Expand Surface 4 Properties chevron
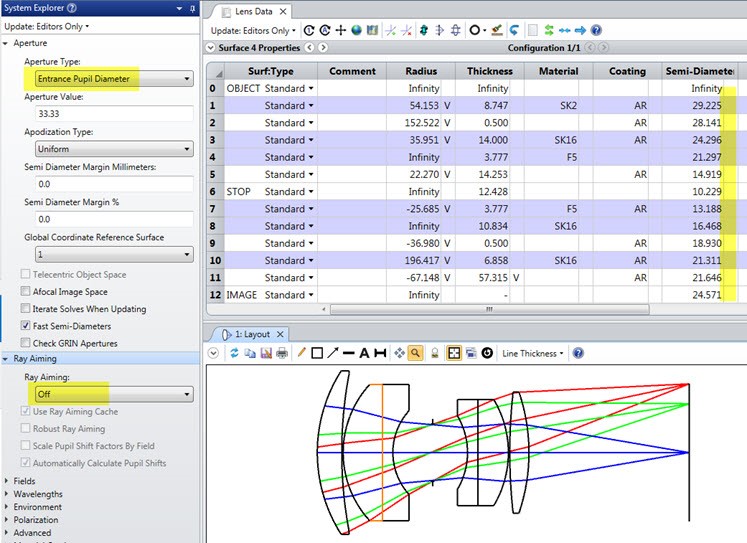The image size is (747, 543). pos(211,48)
